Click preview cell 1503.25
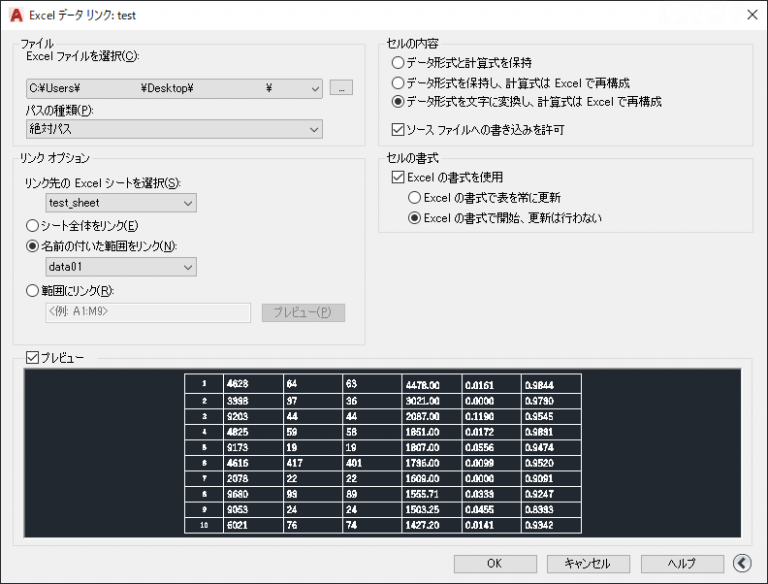Image resolution: width=768 pixels, height=584 pixels. pos(432,510)
